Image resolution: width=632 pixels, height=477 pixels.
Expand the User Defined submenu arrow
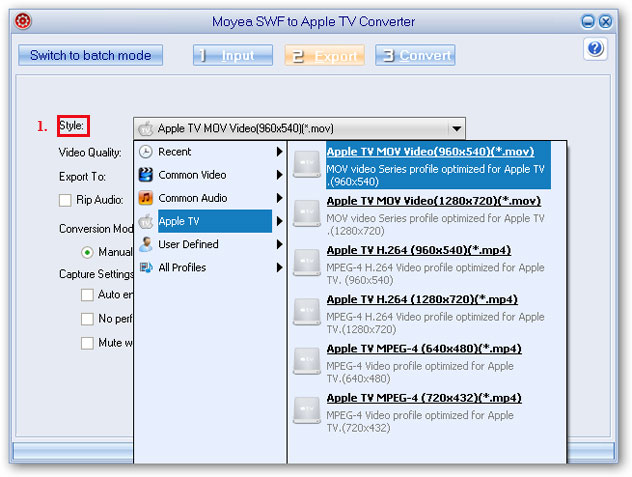pos(279,244)
